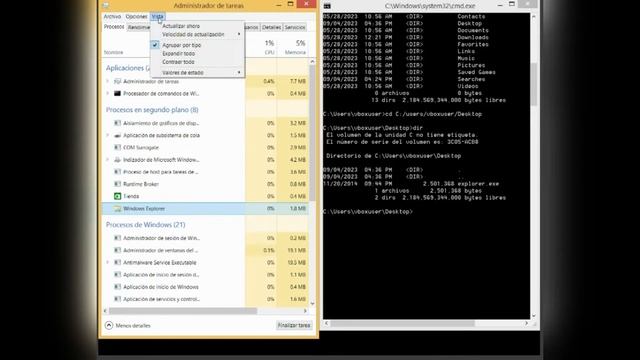Click the Aplicación de inicio de Windows icon
Screen dimensions: 640x360
tap(118, 287)
